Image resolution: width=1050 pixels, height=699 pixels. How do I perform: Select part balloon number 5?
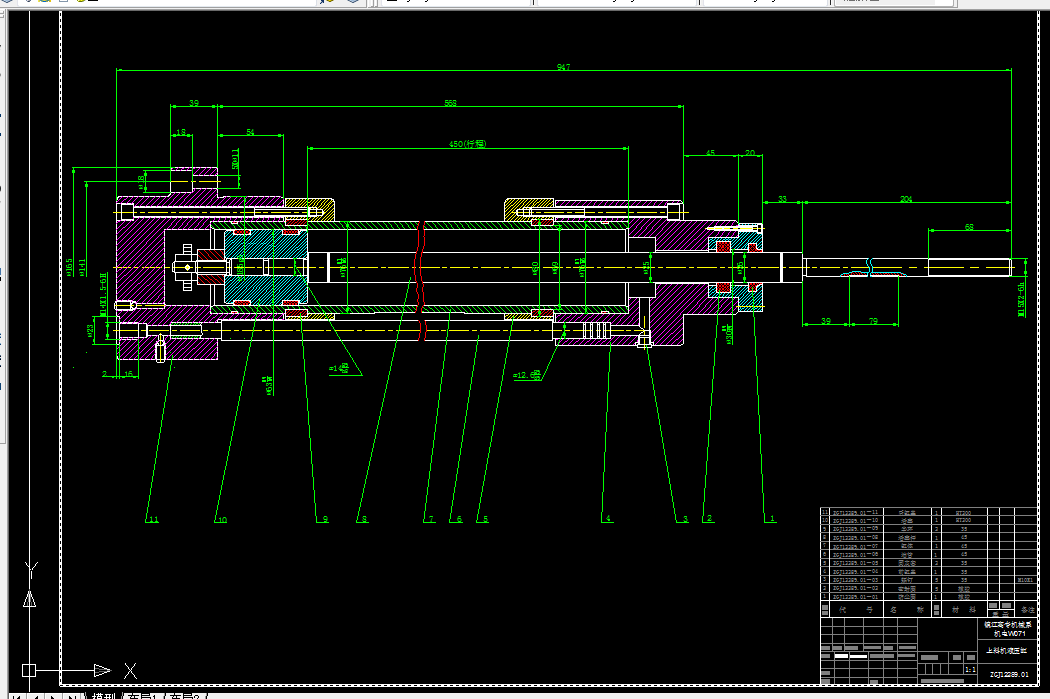[485, 519]
